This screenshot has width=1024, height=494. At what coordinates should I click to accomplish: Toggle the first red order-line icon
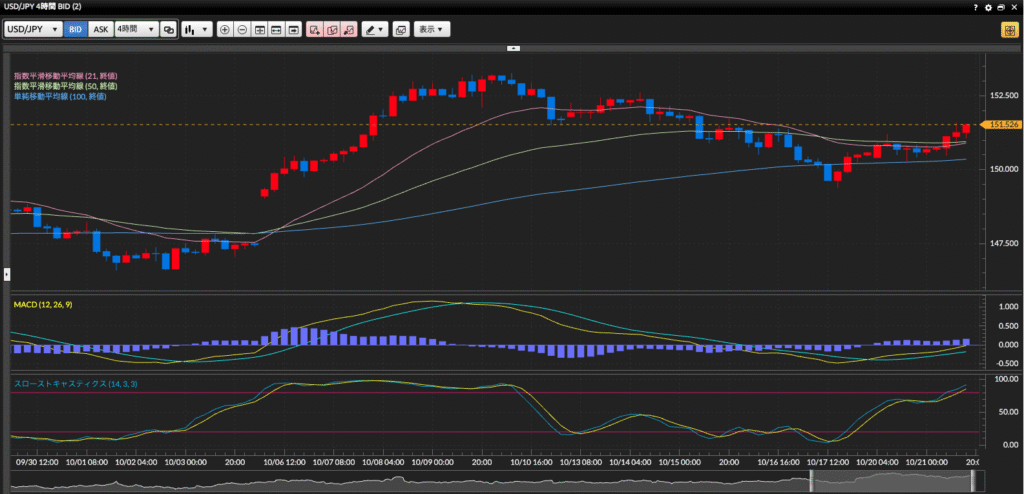315,30
